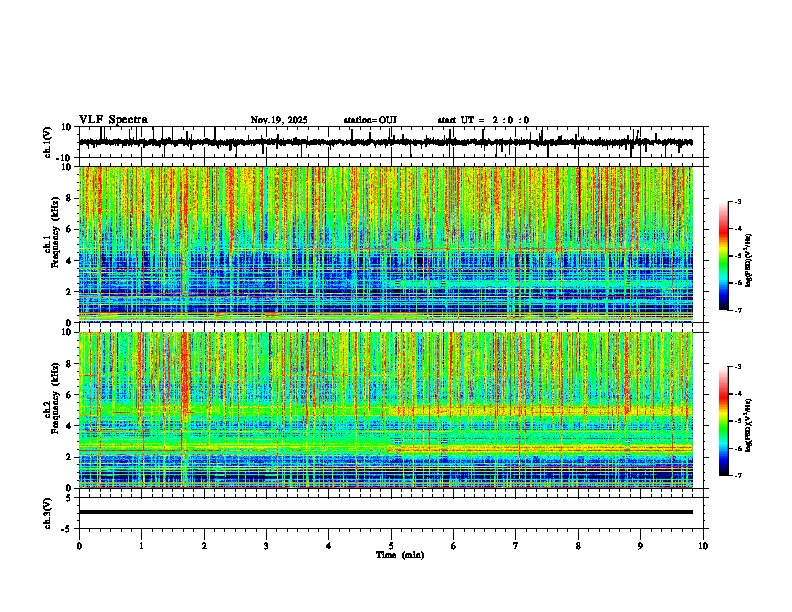The width and height of the screenshot is (792, 612).
Task: Click tick label "8" on the Time axis
Action: [x=578, y=546]
